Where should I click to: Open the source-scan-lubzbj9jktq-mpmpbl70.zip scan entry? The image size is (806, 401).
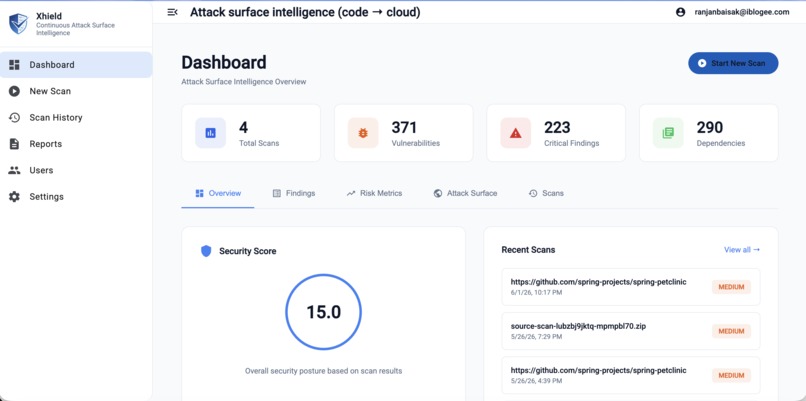coord(631,331)
